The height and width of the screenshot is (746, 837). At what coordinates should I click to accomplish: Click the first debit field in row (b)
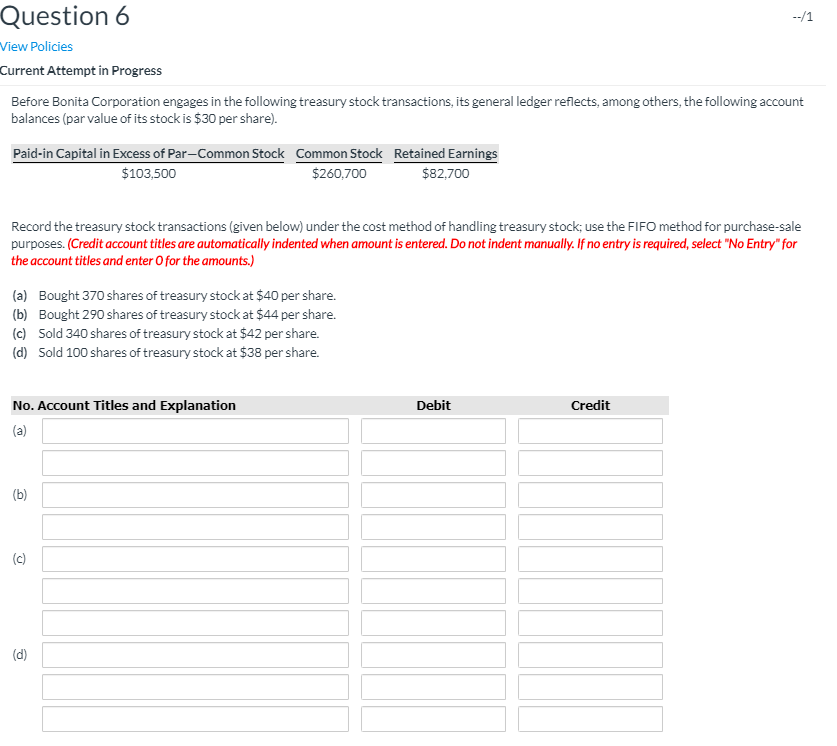pos(433,494)
